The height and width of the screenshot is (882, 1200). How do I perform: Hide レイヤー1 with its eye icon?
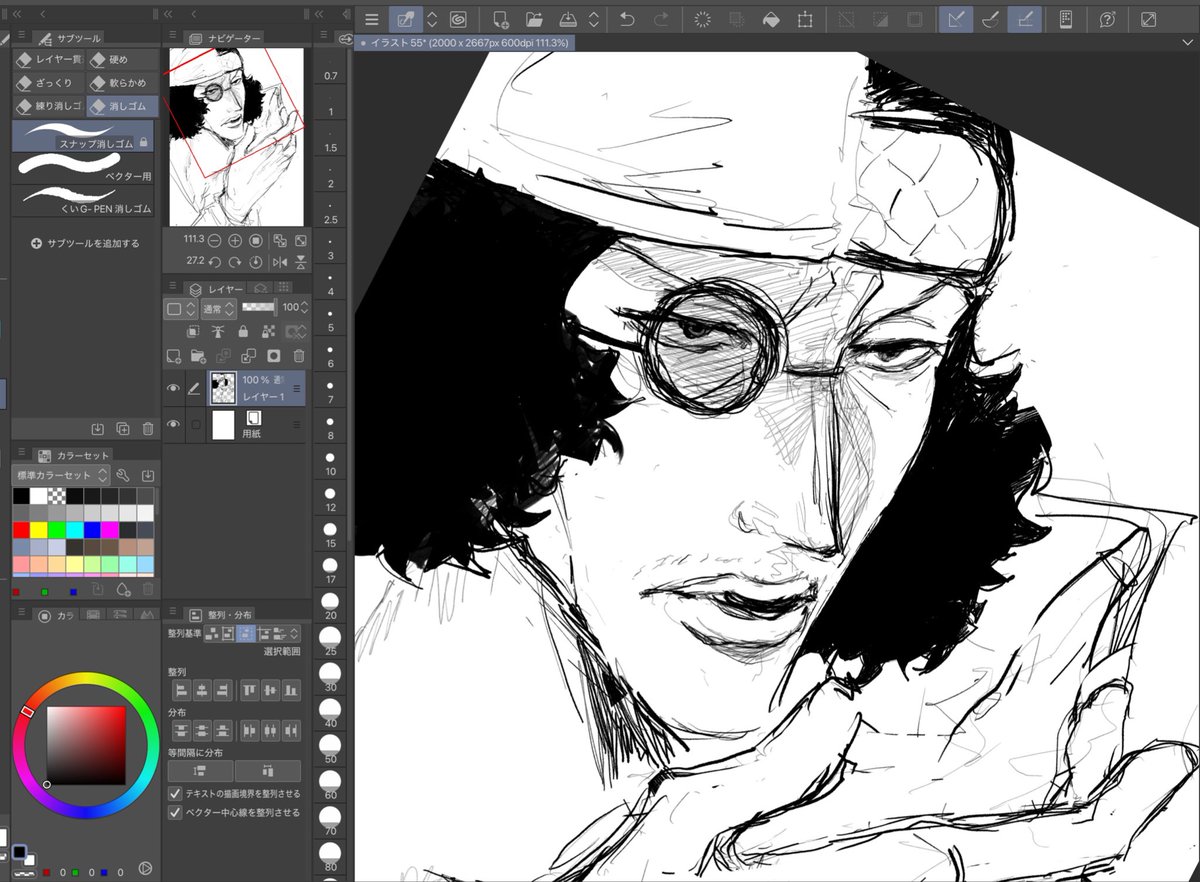click(x=173, y=388)
